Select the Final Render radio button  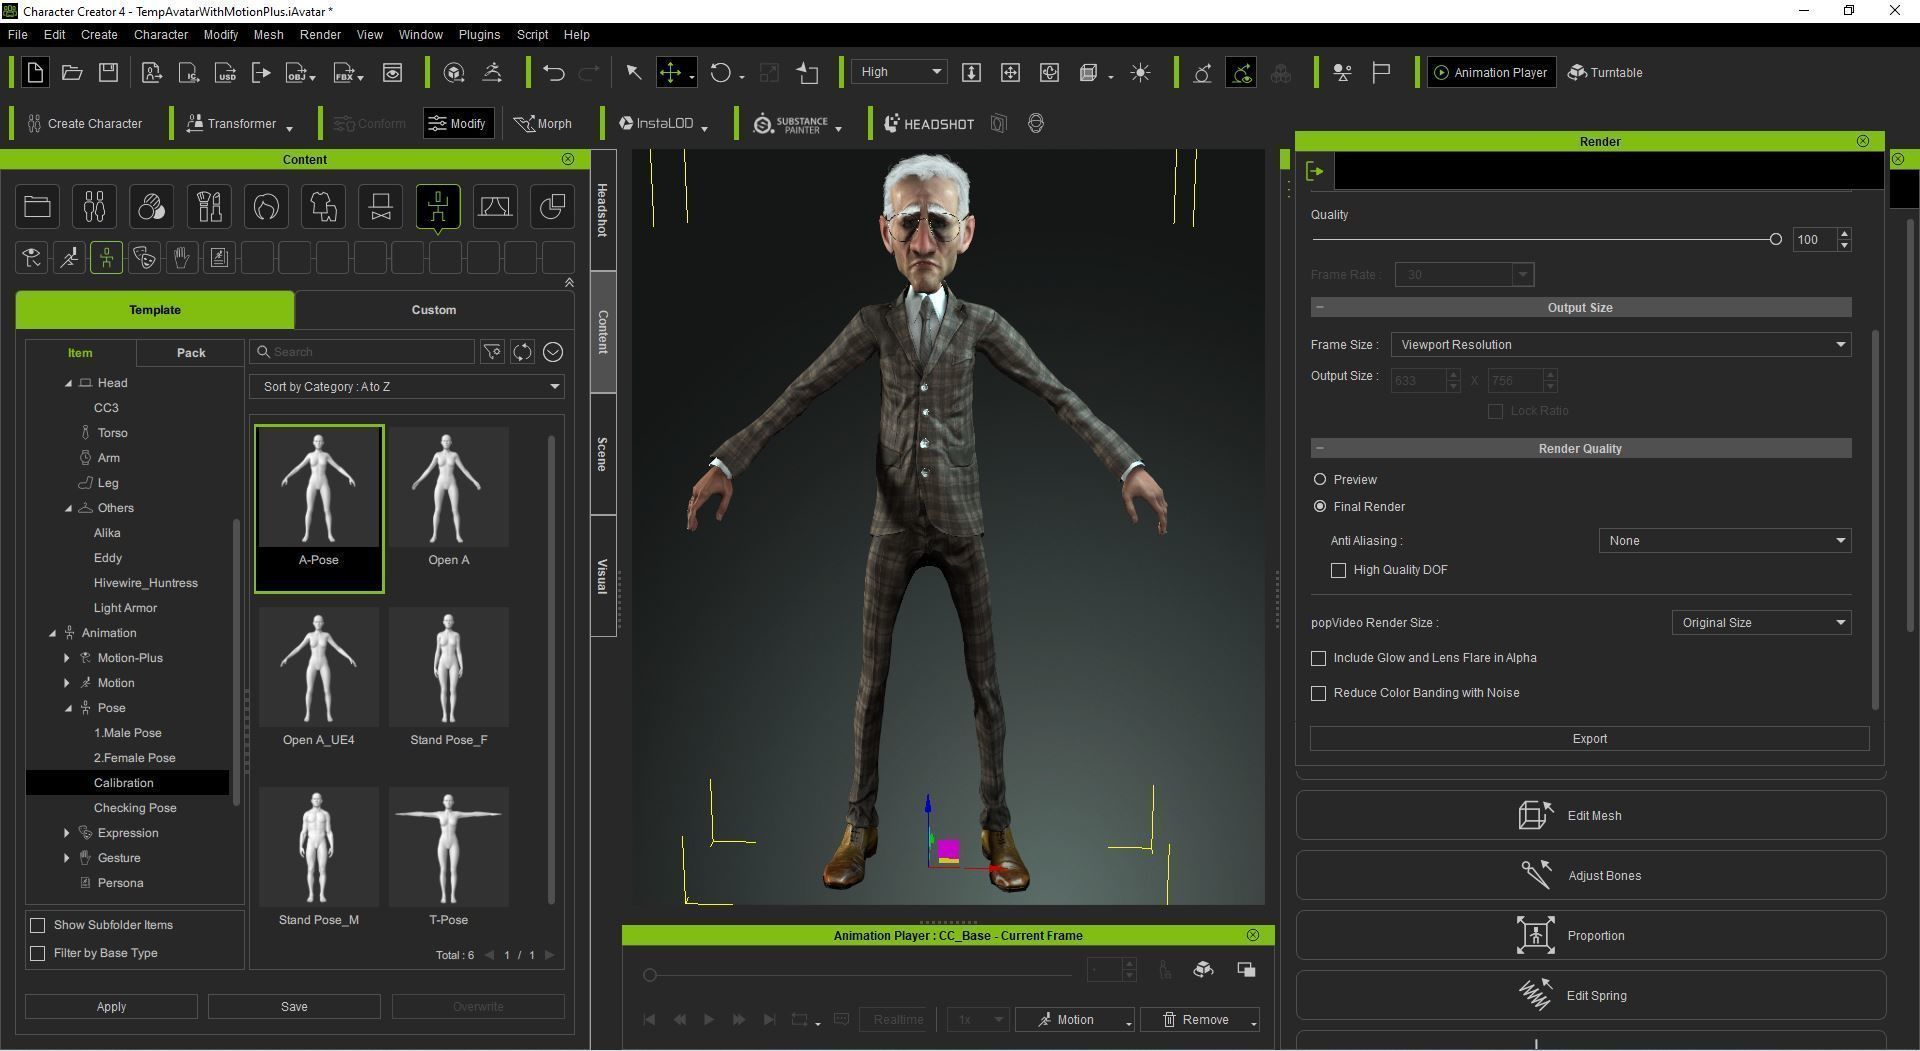[x=1320, y=507]
